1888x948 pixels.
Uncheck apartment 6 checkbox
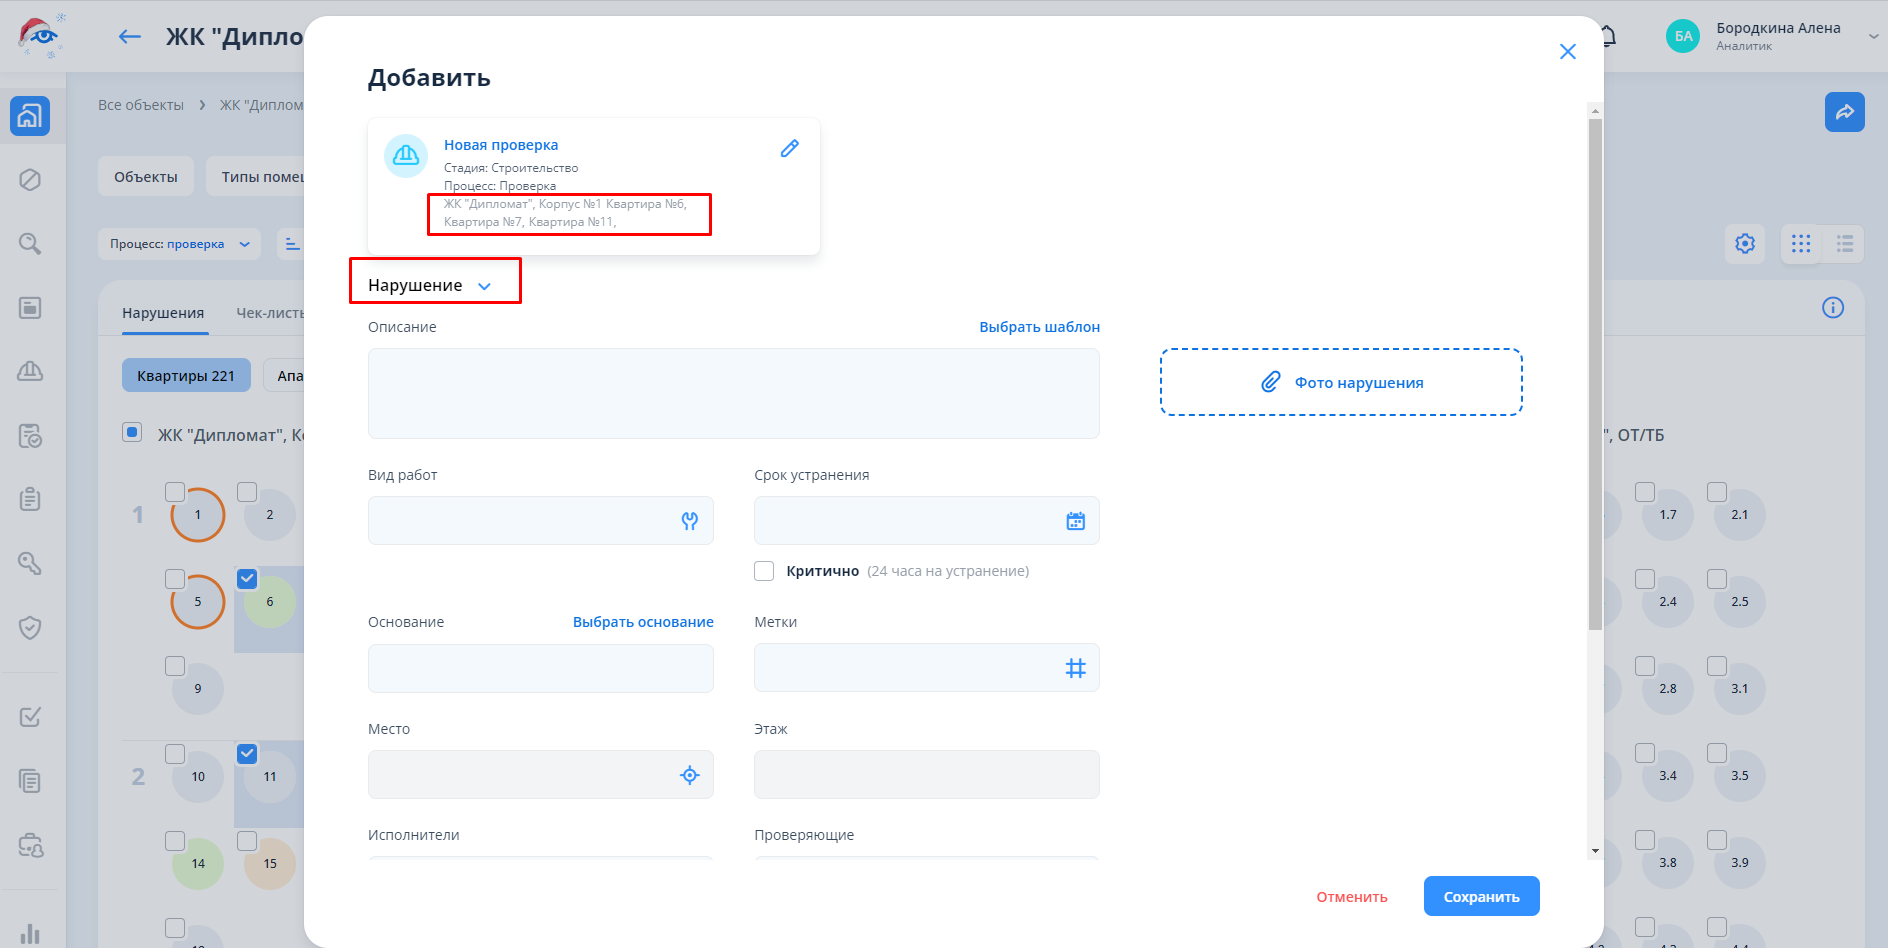tap(247, 579)
